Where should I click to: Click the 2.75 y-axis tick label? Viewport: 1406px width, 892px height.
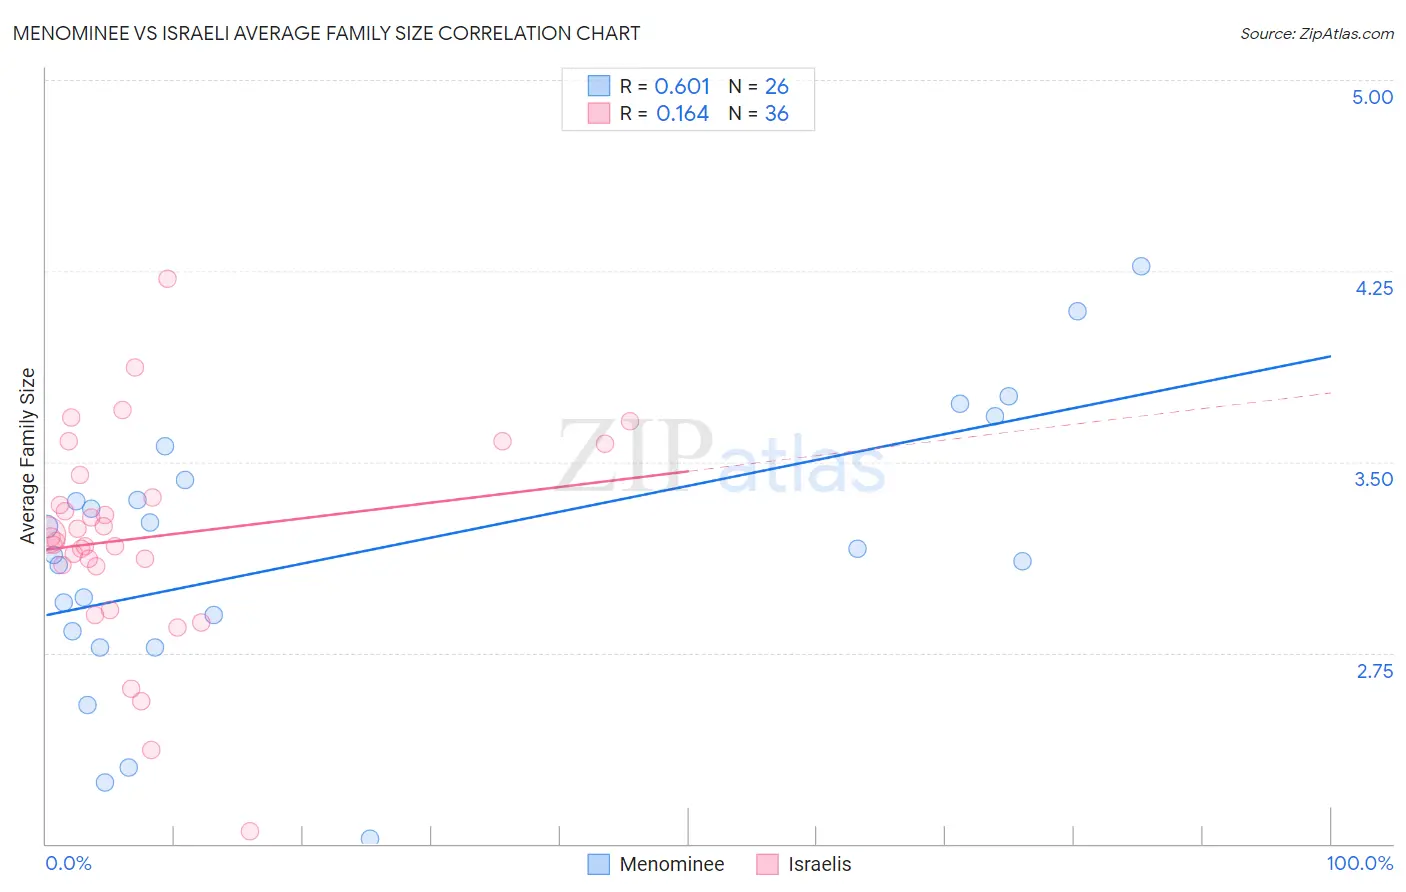tap(1374, 671)
